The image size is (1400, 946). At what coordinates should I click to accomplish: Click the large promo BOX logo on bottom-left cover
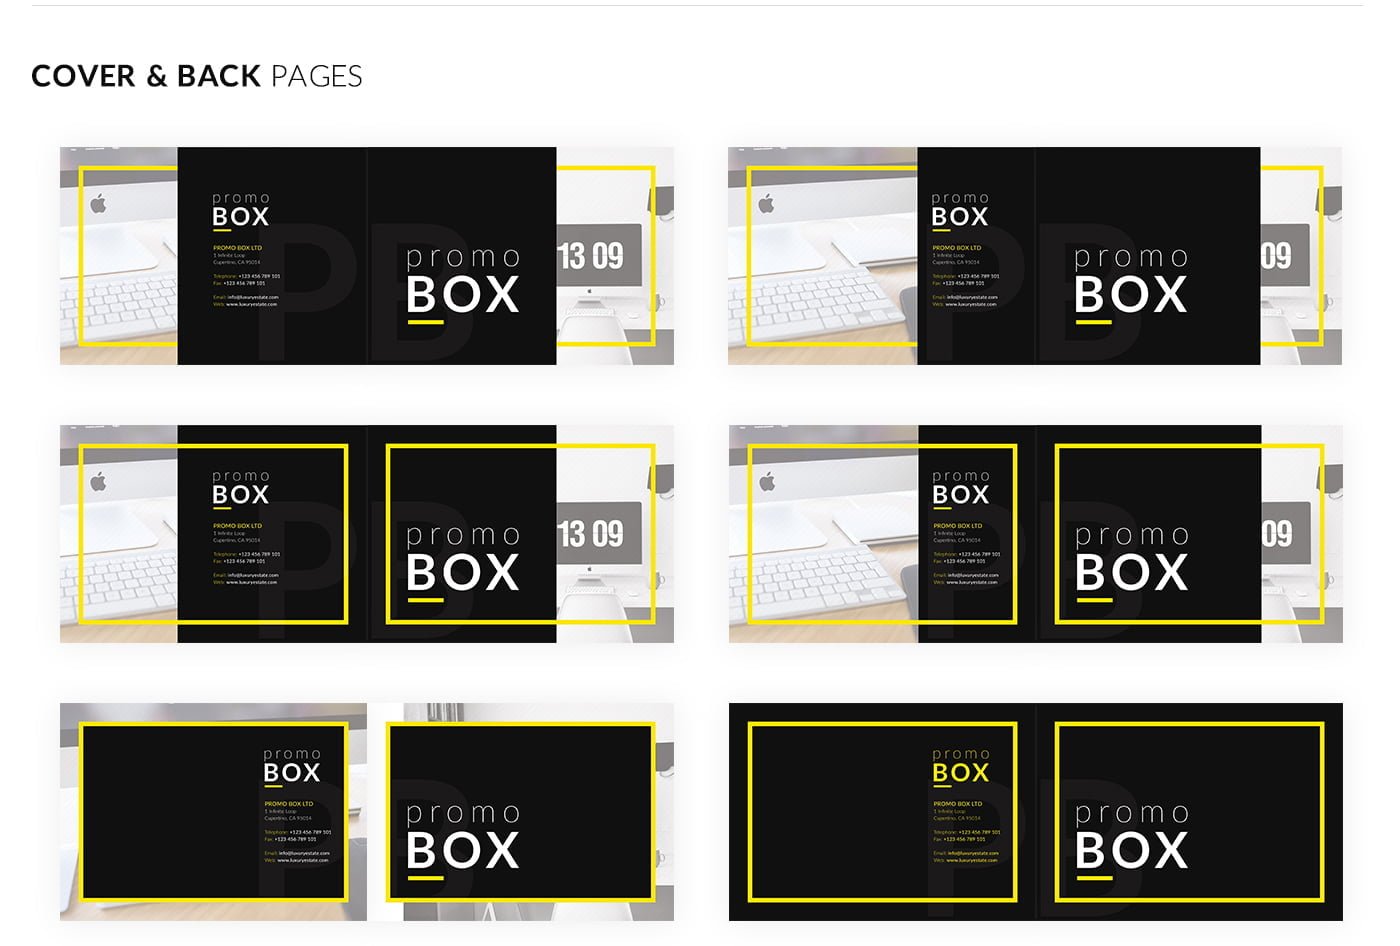point(463,839)
